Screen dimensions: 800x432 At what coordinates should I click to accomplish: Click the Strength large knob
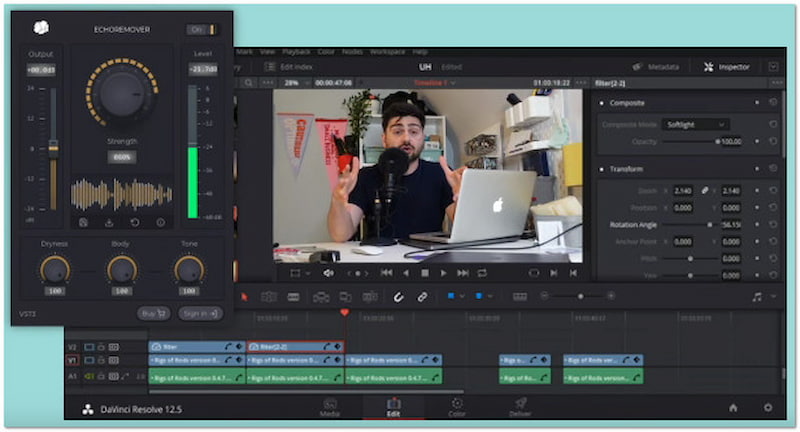coord(122,93)
